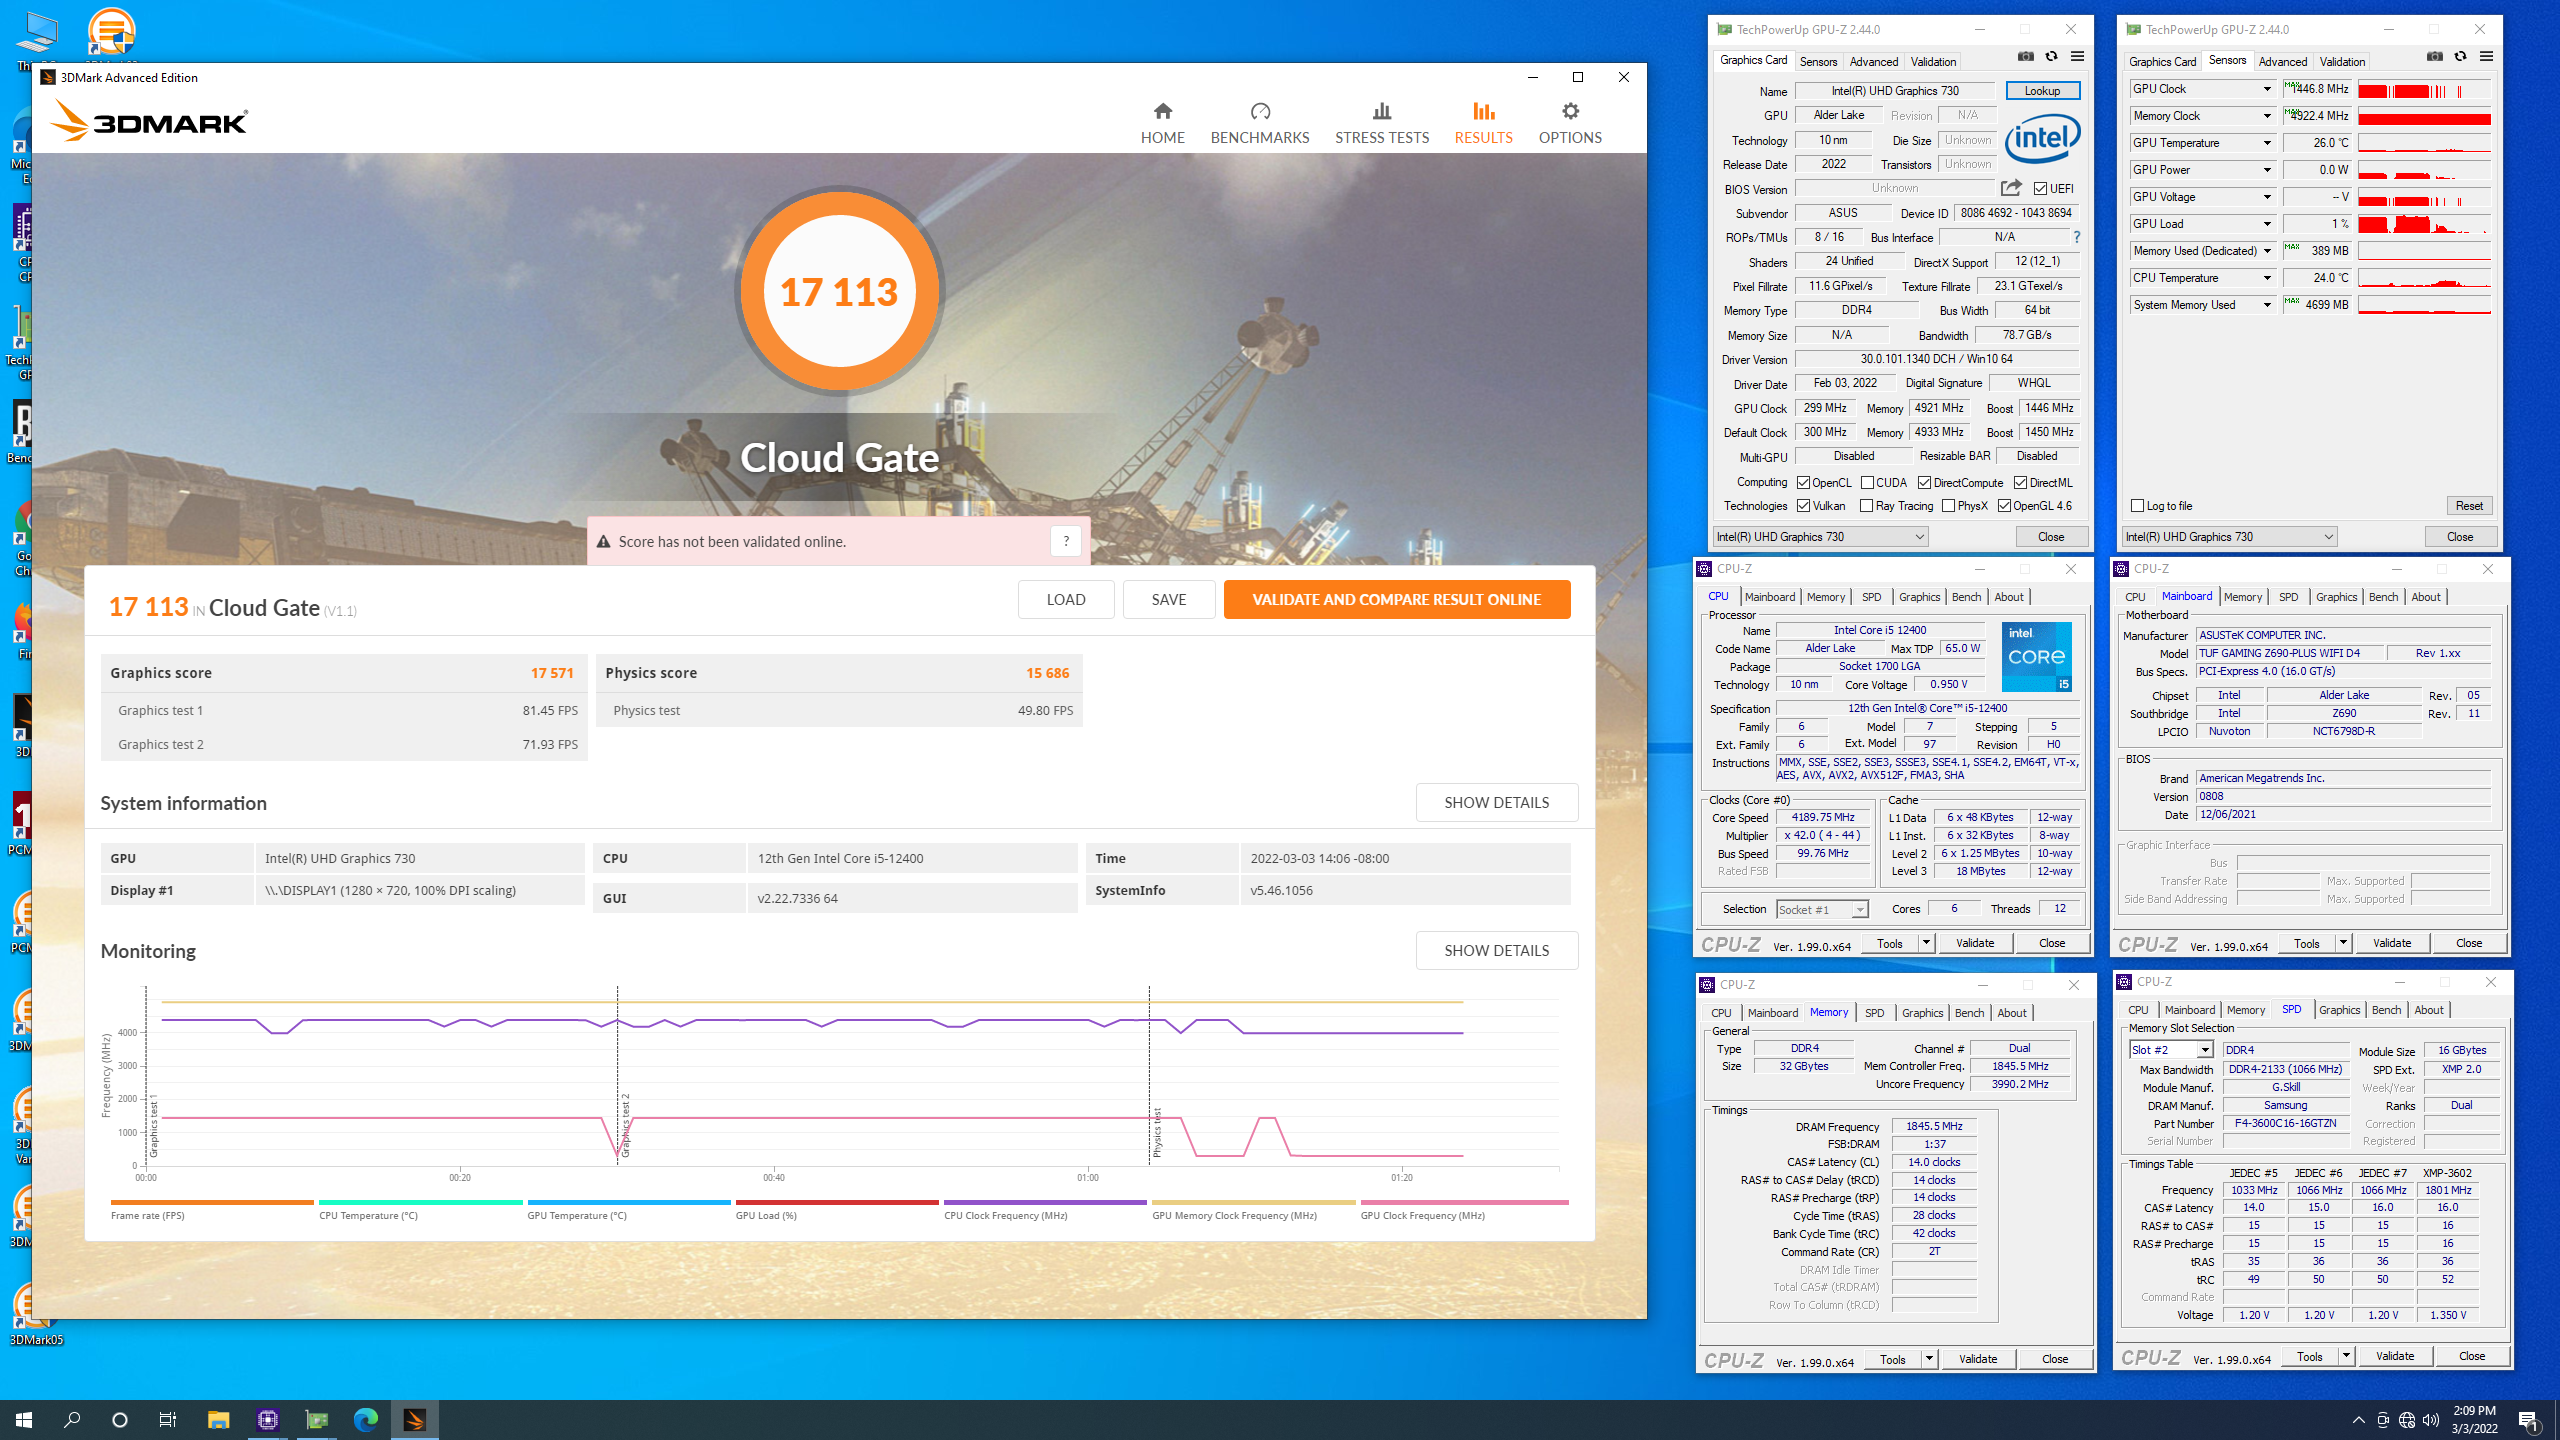The image size is (2560, 1440).
Task: Toggle Ray Tracing checkbox in GPU-Z
Action: [x=1866, y=506]
